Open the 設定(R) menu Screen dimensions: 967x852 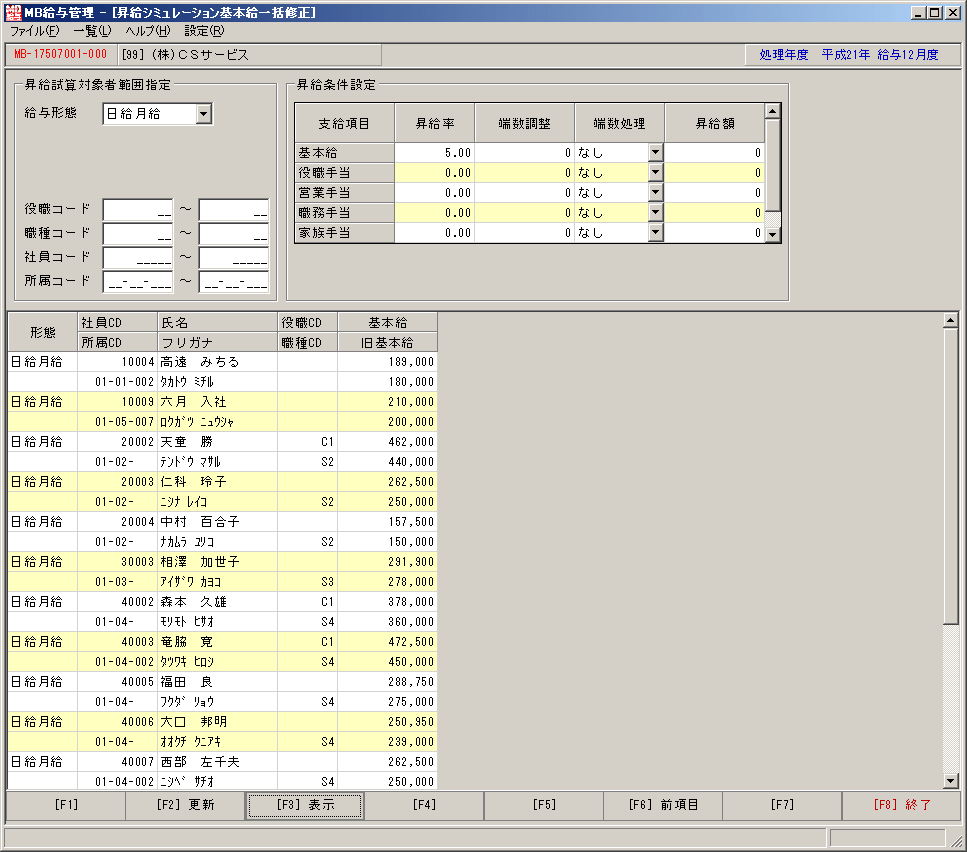tap(204, 31)
